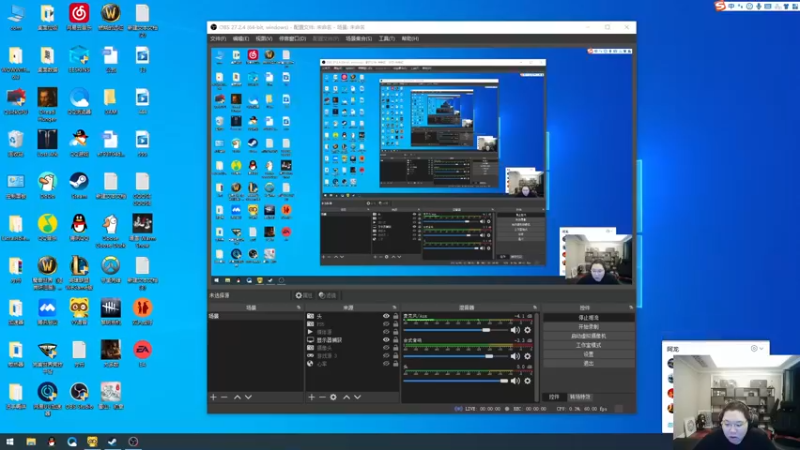
Task: Remove selected source with minus icon
Action: pos(322,397)
